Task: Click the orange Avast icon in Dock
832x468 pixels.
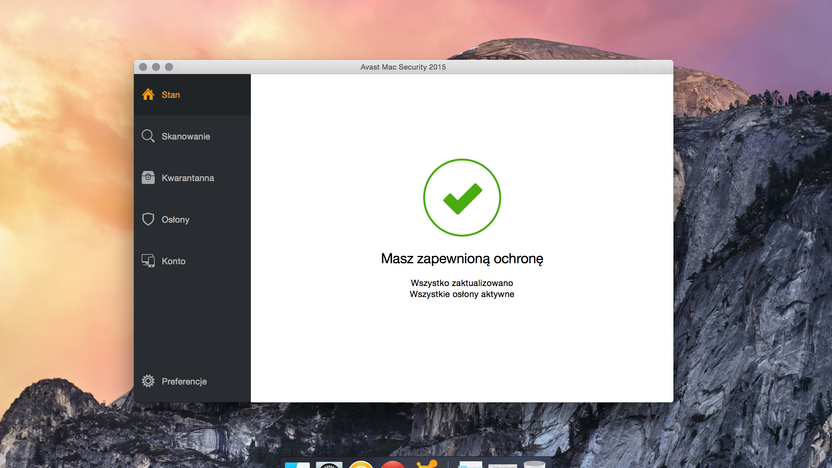Action: click(427, 464)
